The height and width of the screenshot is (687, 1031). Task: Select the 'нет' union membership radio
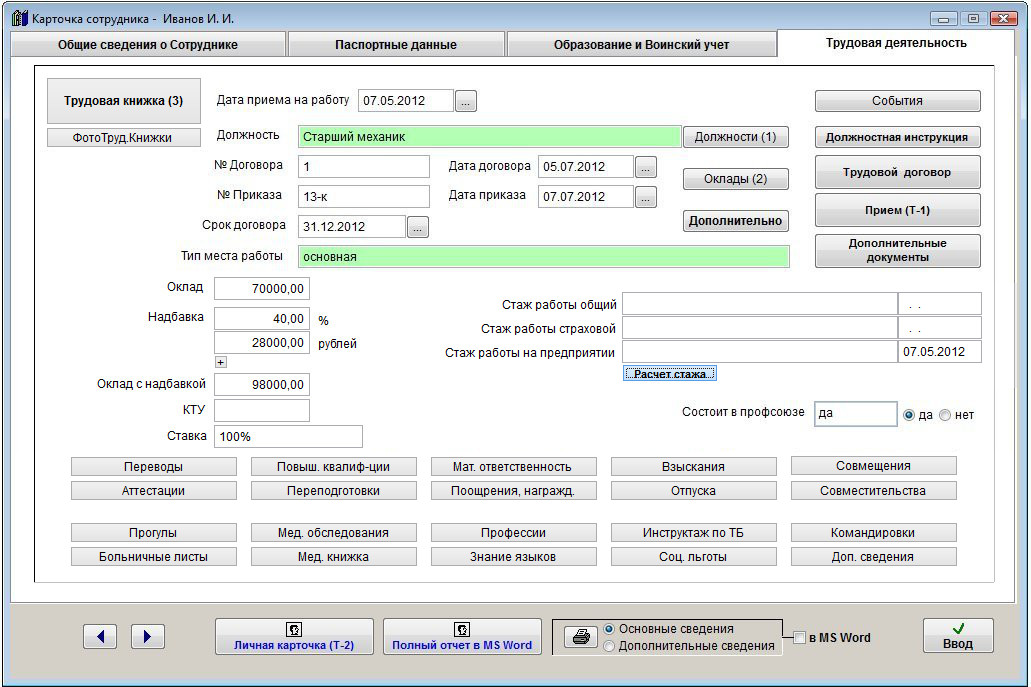tap(945, 415)
